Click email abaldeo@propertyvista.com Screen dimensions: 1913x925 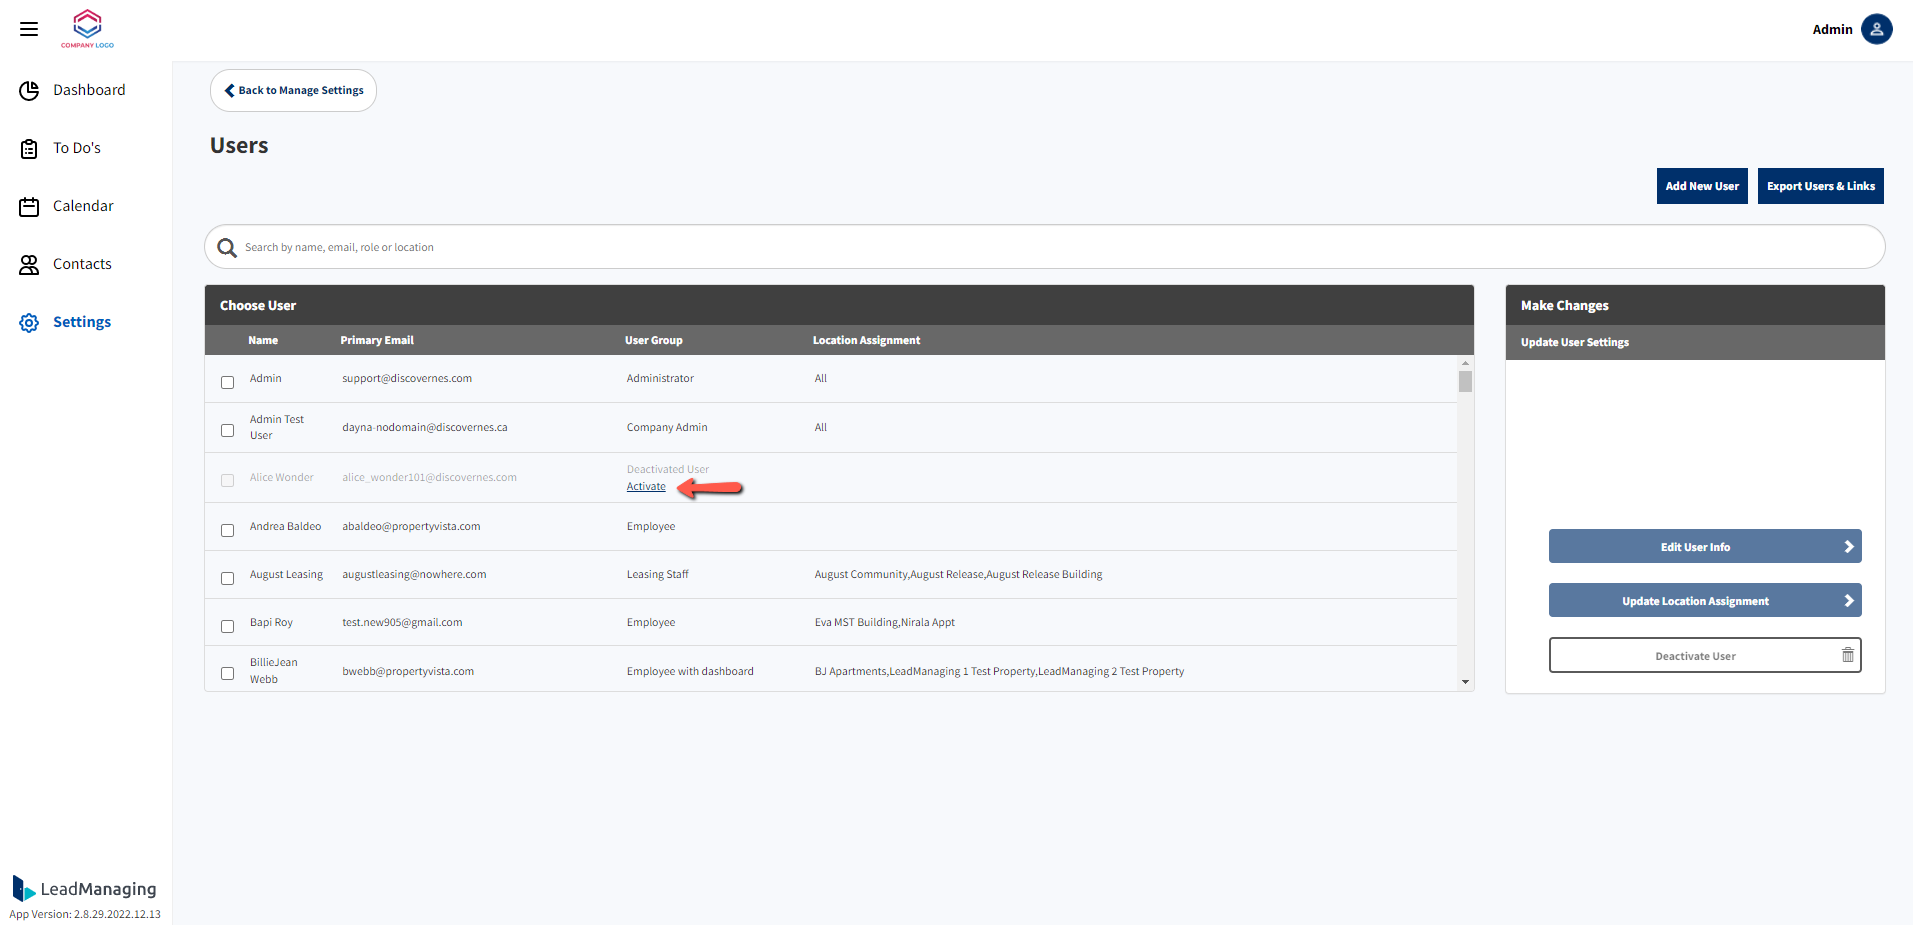[x=411, y=526]
